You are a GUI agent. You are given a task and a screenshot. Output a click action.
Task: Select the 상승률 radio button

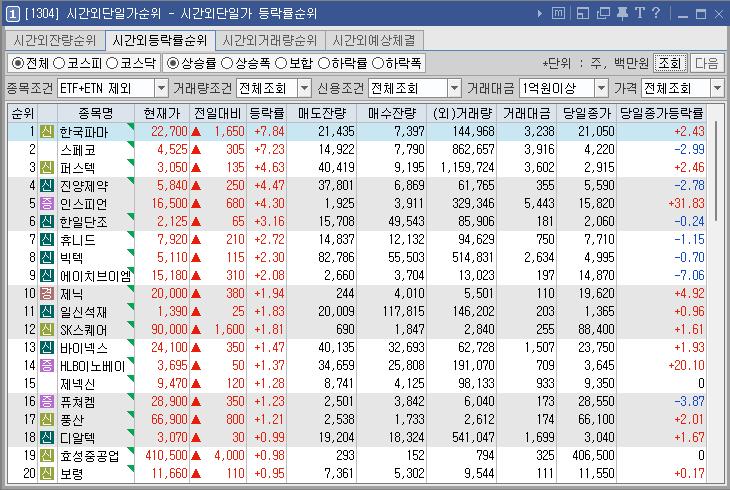tap(173, 63)
